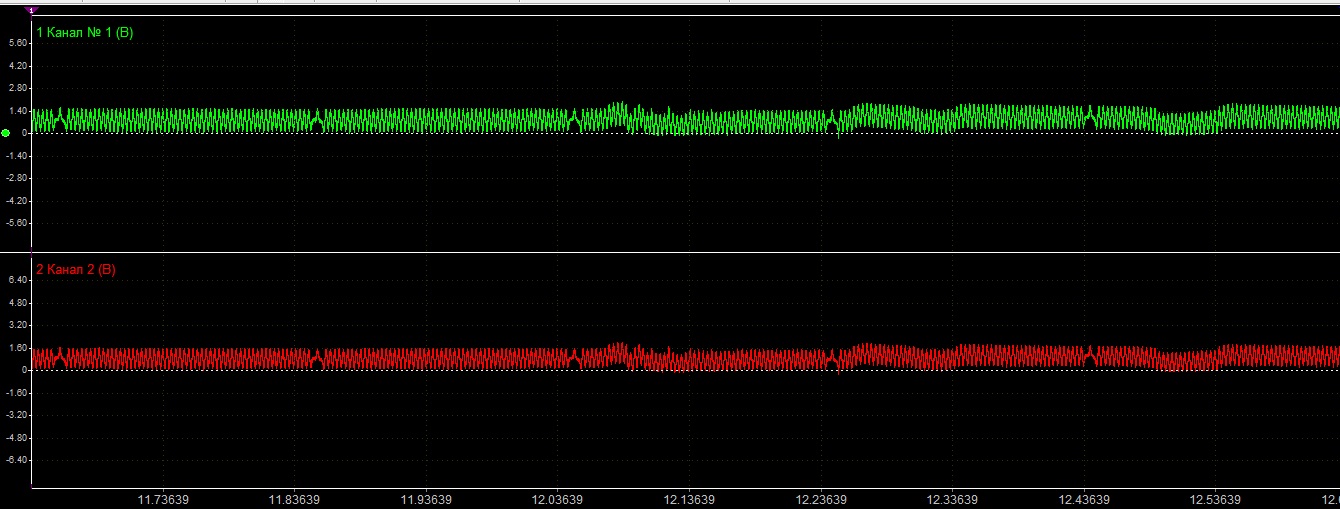The height and width of the screenshot is (509, 1340).
Task: Click the 6.40 value on channel 2 axis
Action: pos(17,280)
